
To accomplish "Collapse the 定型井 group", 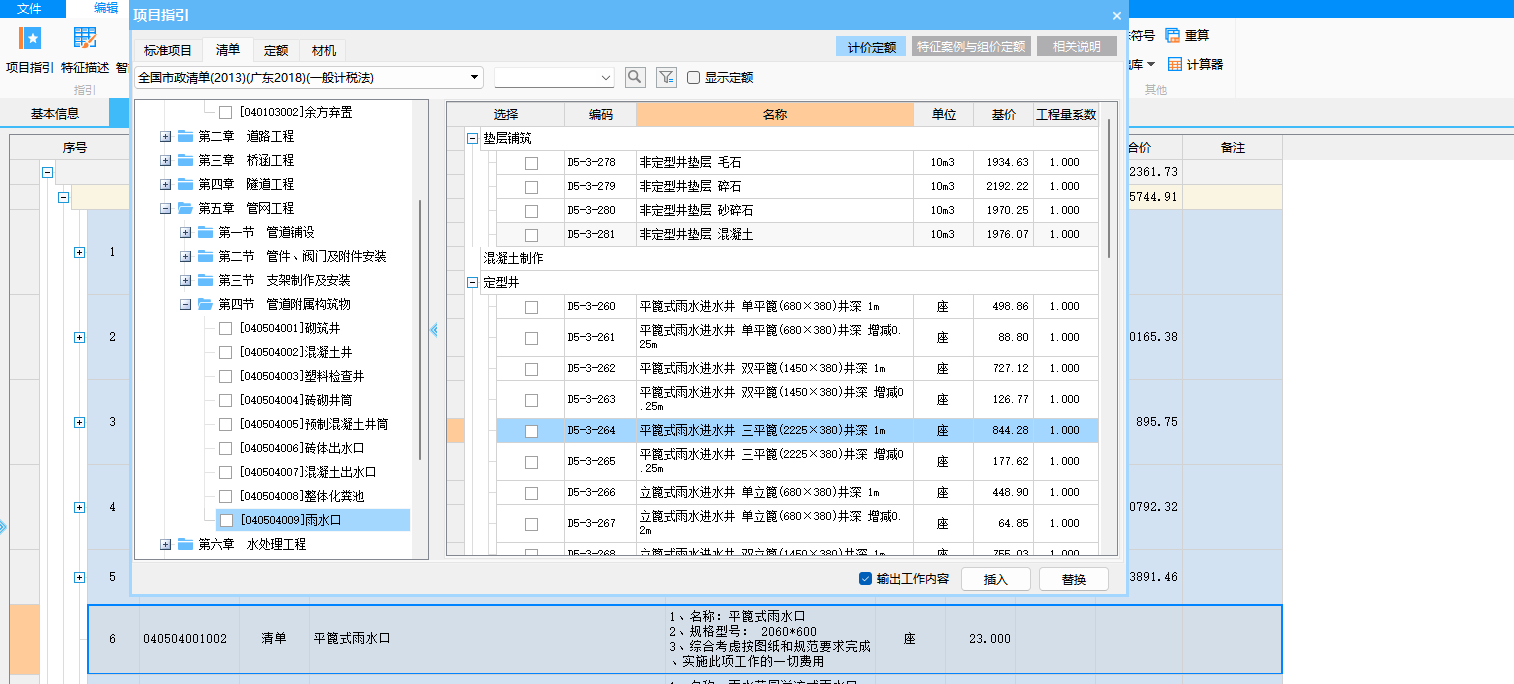I will [x=472, y=282].
